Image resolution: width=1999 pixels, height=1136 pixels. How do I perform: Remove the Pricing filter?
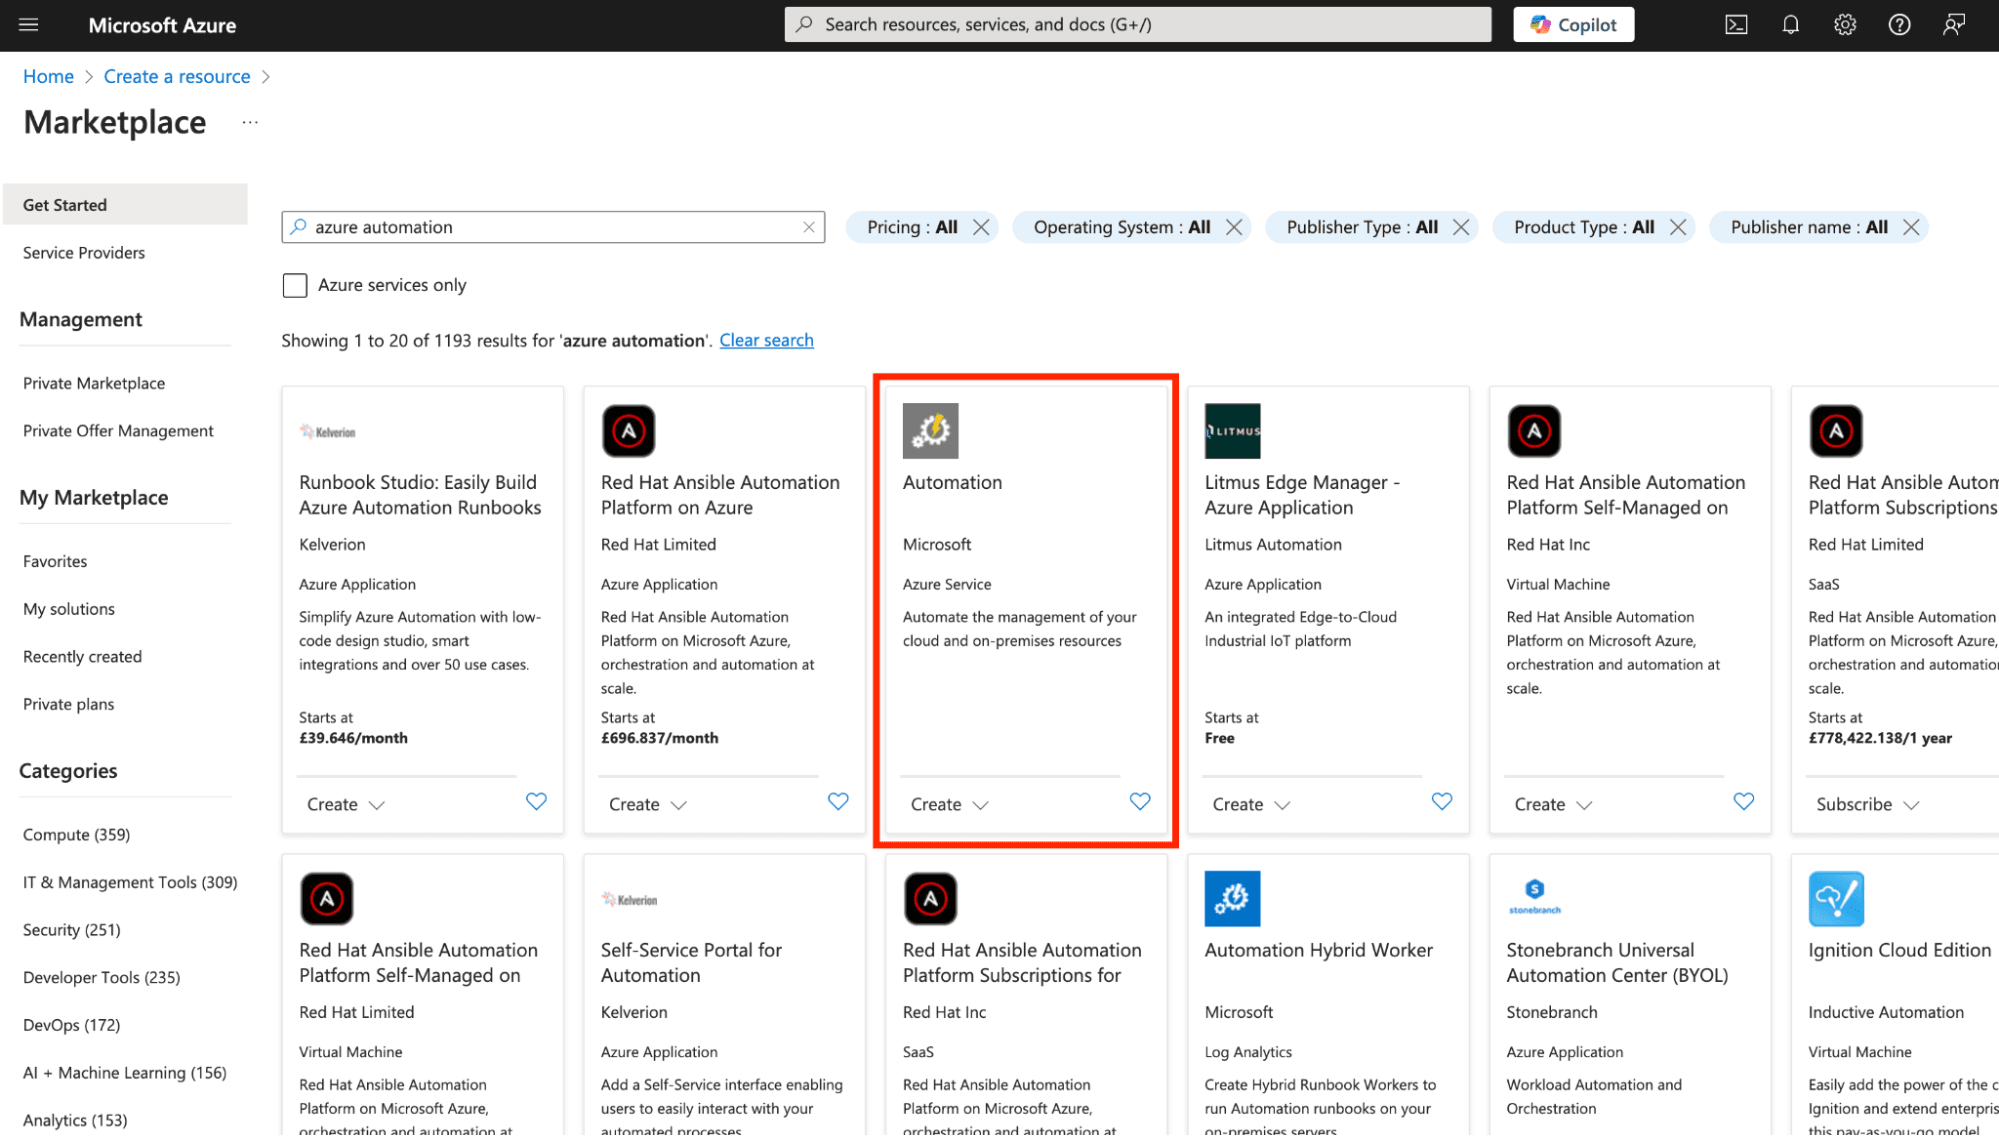981,228
